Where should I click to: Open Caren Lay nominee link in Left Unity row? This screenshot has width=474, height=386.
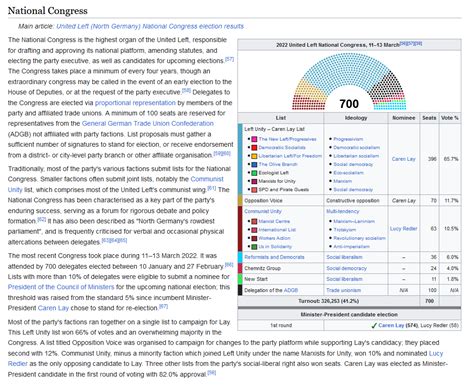coord(403,159)
